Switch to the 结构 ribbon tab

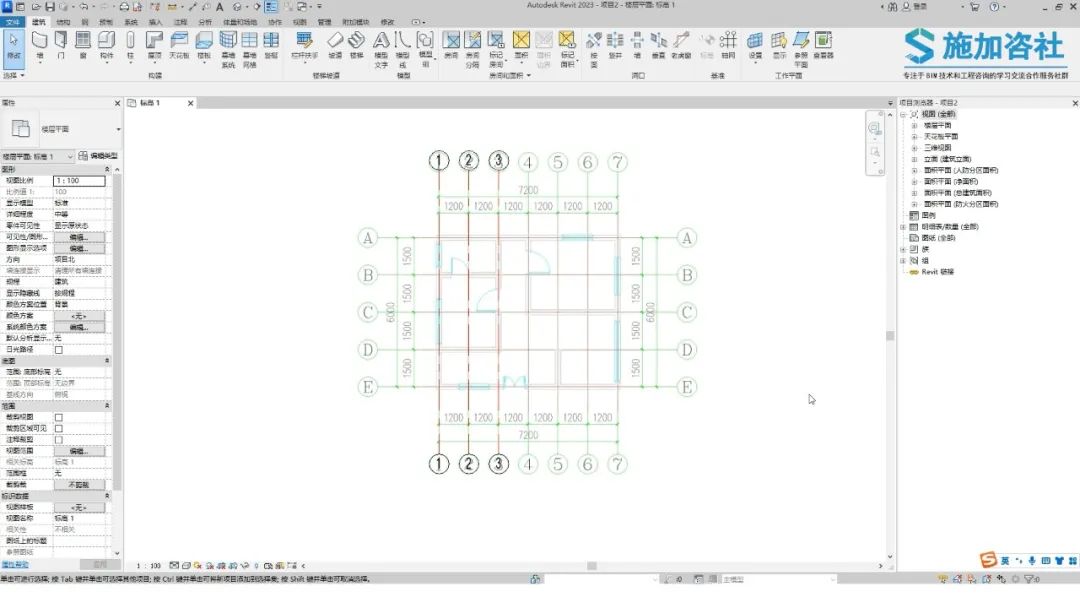click(x=63, y=22)
